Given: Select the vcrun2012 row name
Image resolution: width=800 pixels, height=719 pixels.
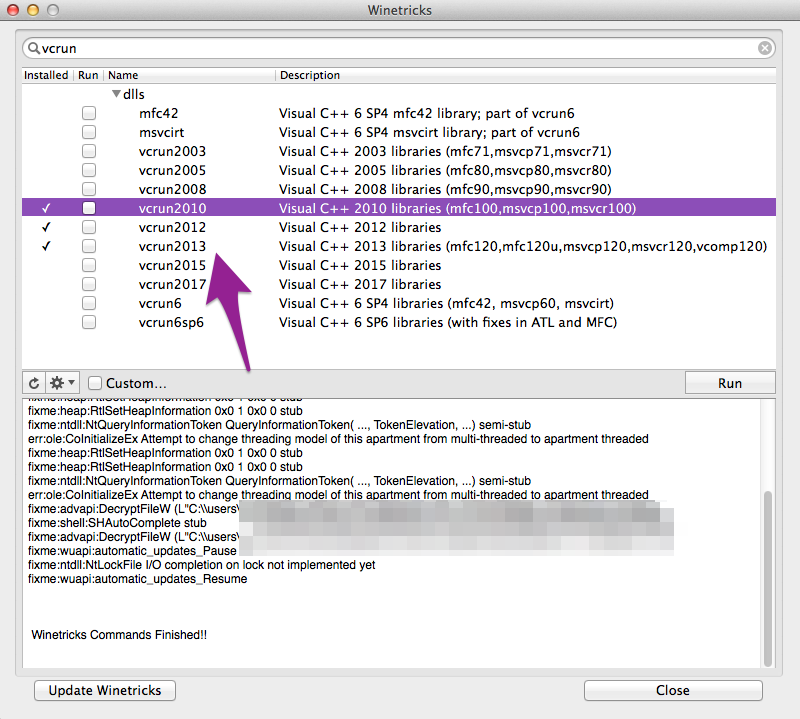Looking at the screenshot, I should (172, 227).
